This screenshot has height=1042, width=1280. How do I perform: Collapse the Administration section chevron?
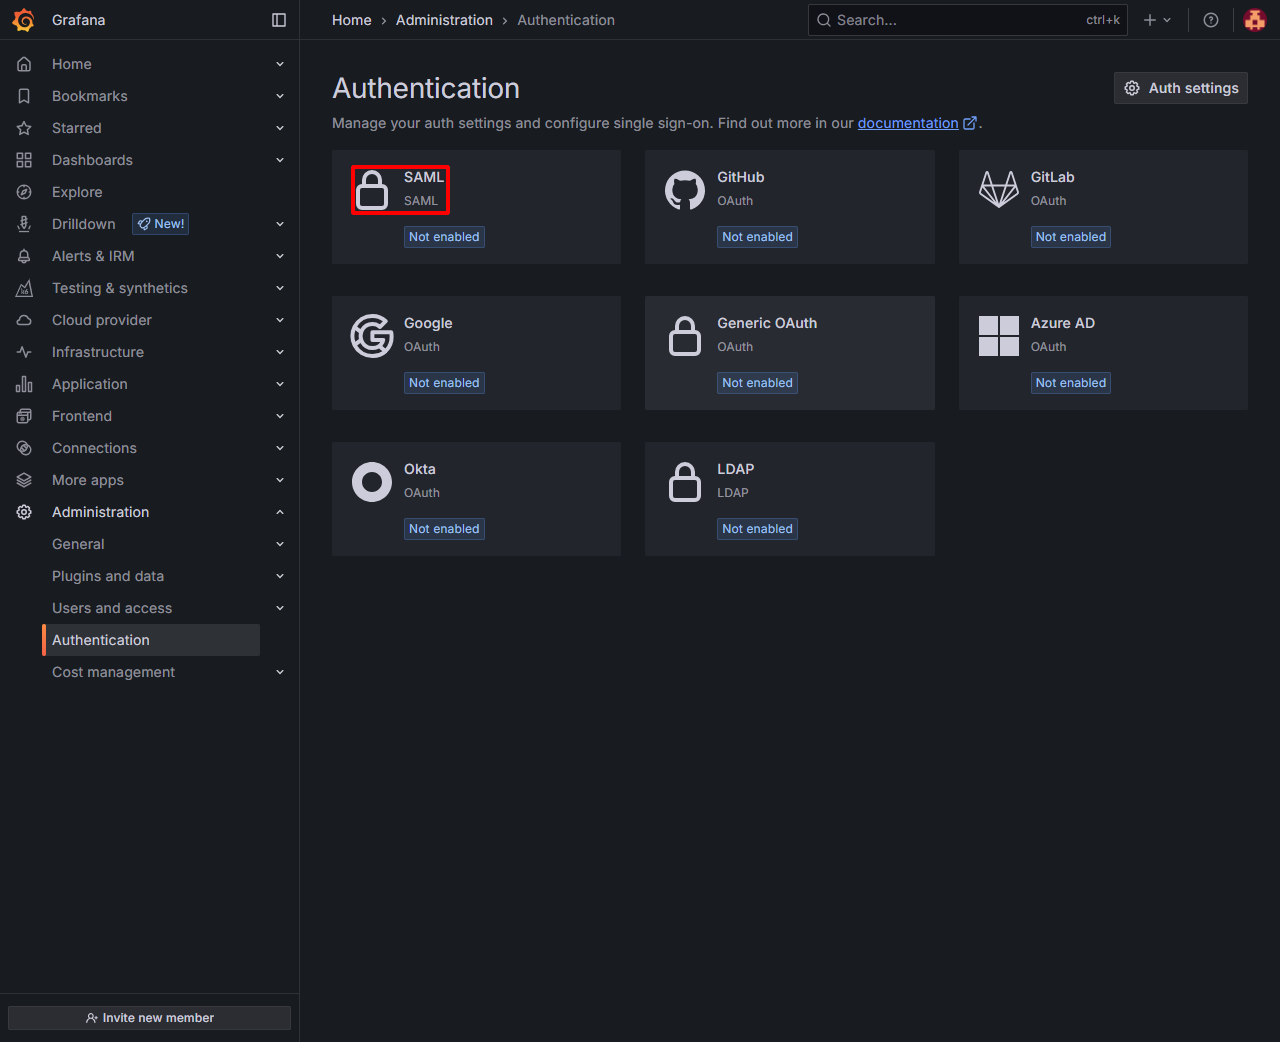(280, 512)
